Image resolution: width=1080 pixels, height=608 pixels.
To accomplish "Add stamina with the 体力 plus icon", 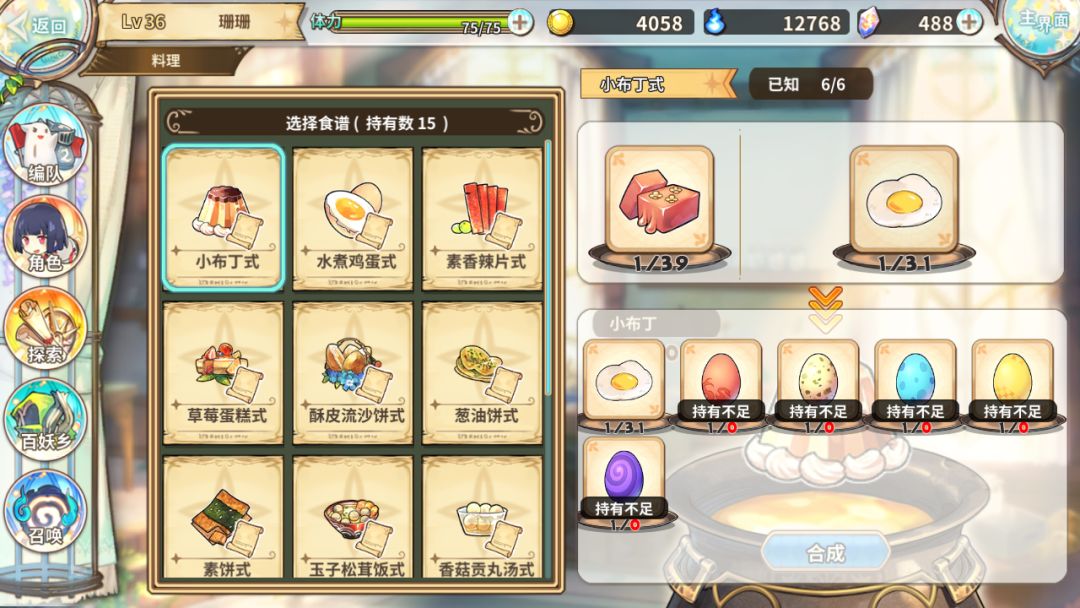I will tap(520, 22).
